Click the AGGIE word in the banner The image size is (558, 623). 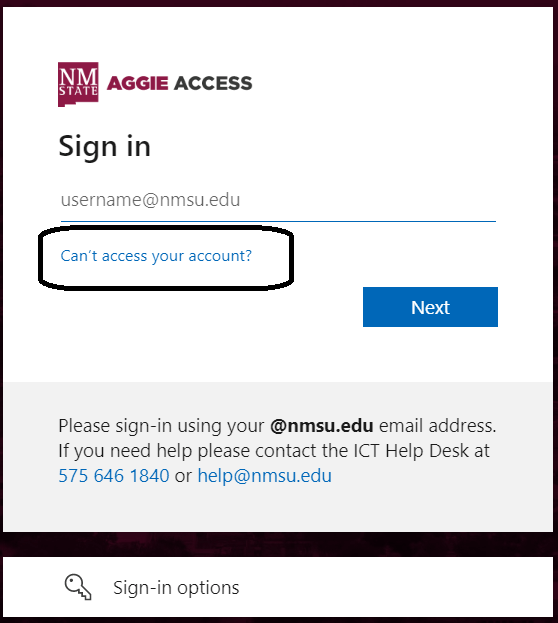pos(138,83)
